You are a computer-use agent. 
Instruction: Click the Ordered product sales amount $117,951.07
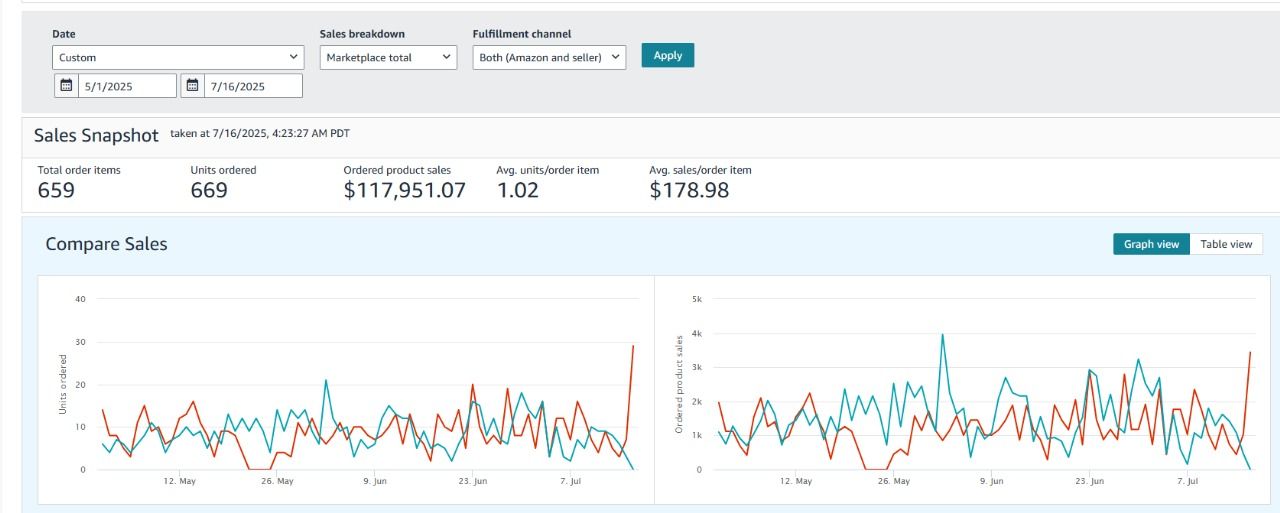[x=404, y=190]
